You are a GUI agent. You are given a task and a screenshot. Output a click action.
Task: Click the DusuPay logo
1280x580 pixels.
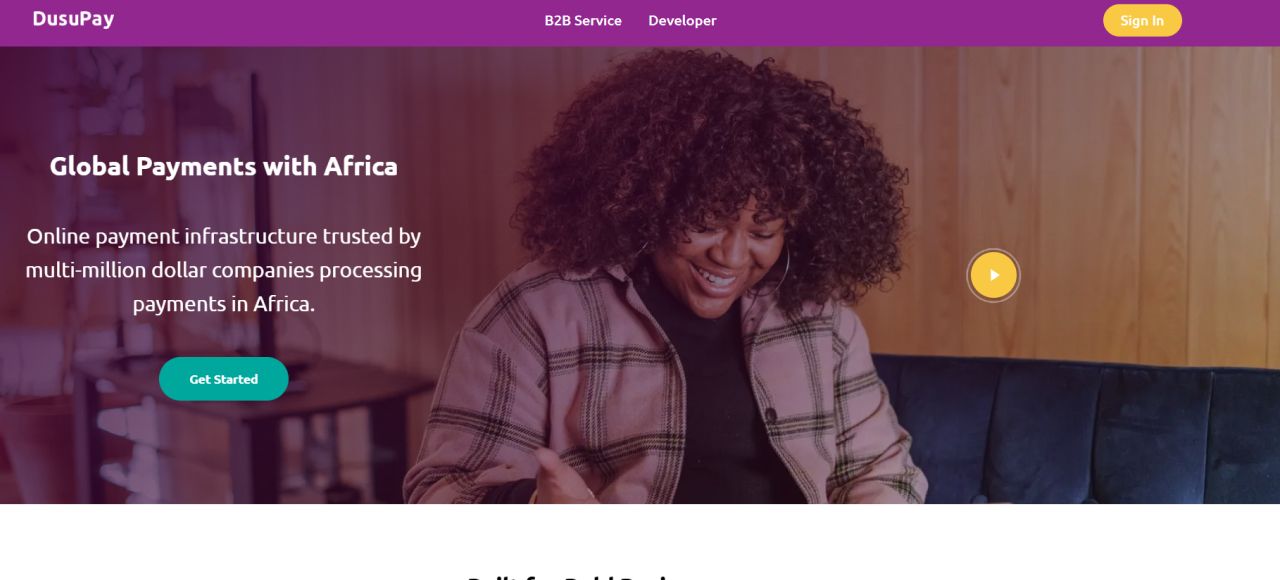coord(73,19)
